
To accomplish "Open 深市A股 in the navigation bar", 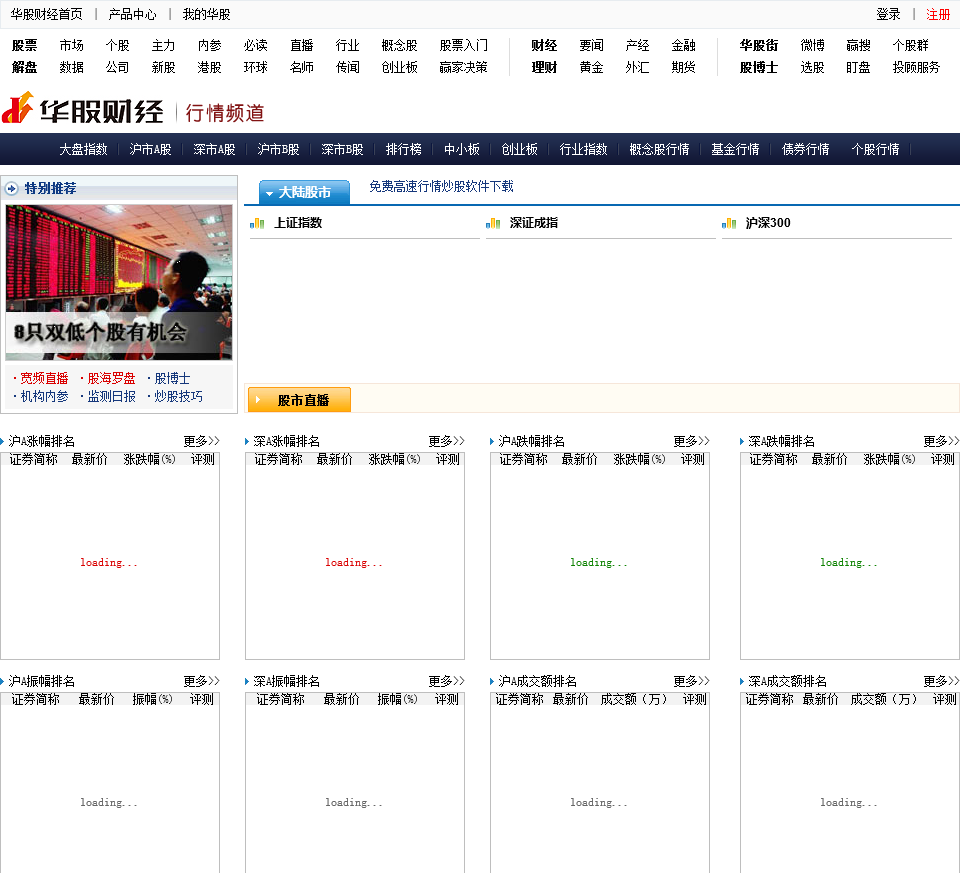I will [x=214, y=149].
